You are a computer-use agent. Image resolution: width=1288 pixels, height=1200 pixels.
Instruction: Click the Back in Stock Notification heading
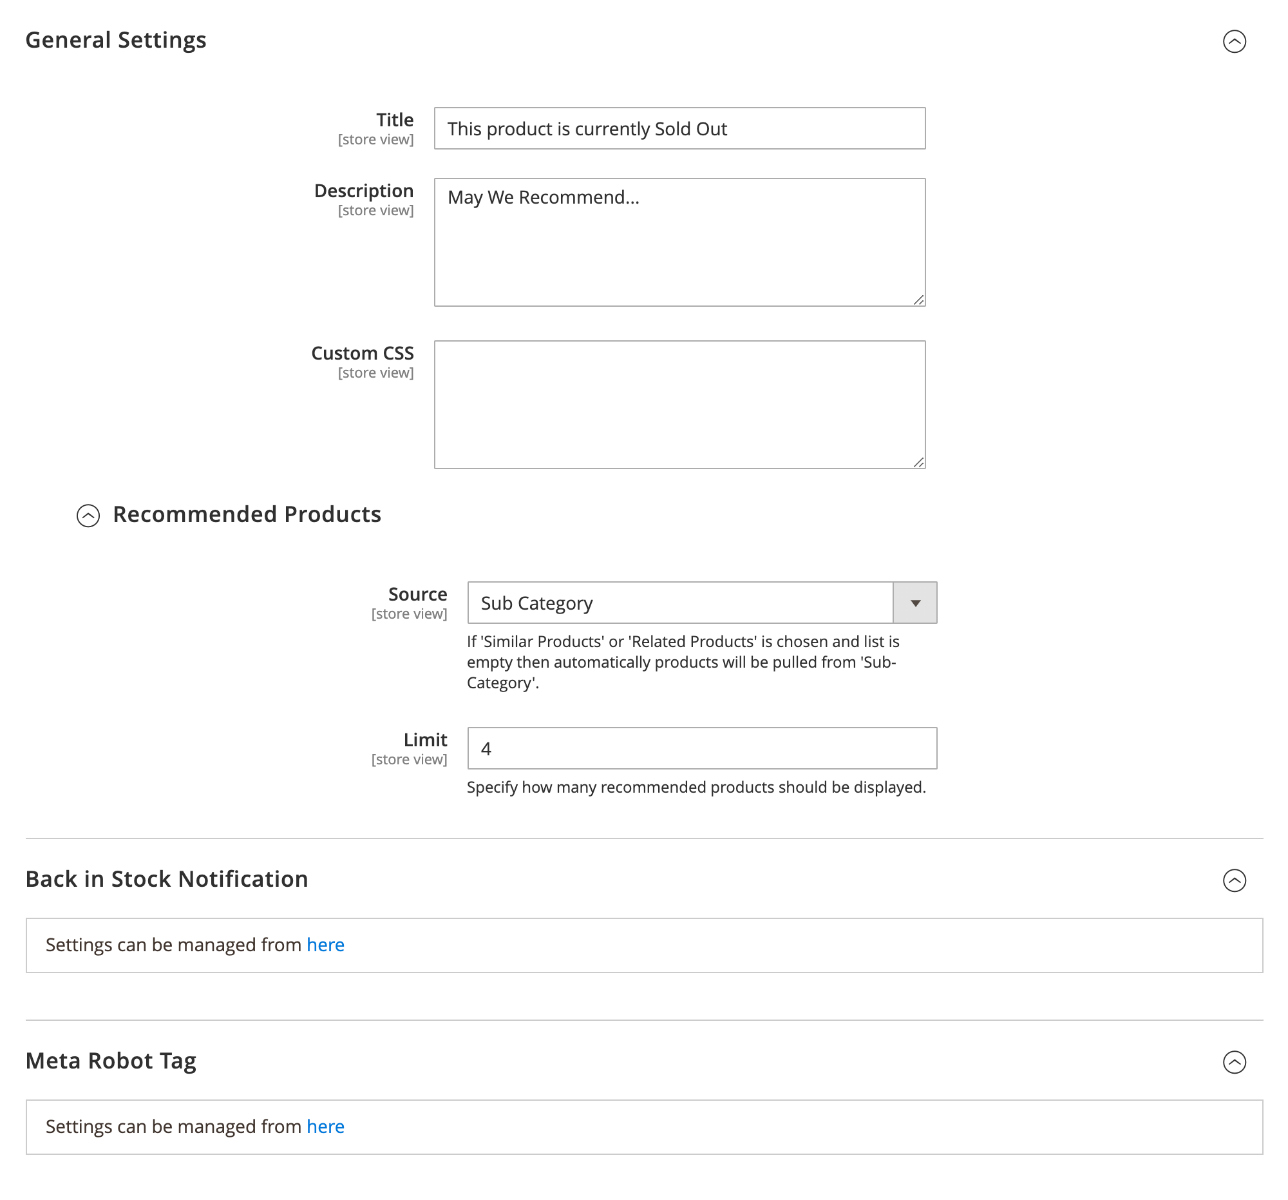[167, 879]
